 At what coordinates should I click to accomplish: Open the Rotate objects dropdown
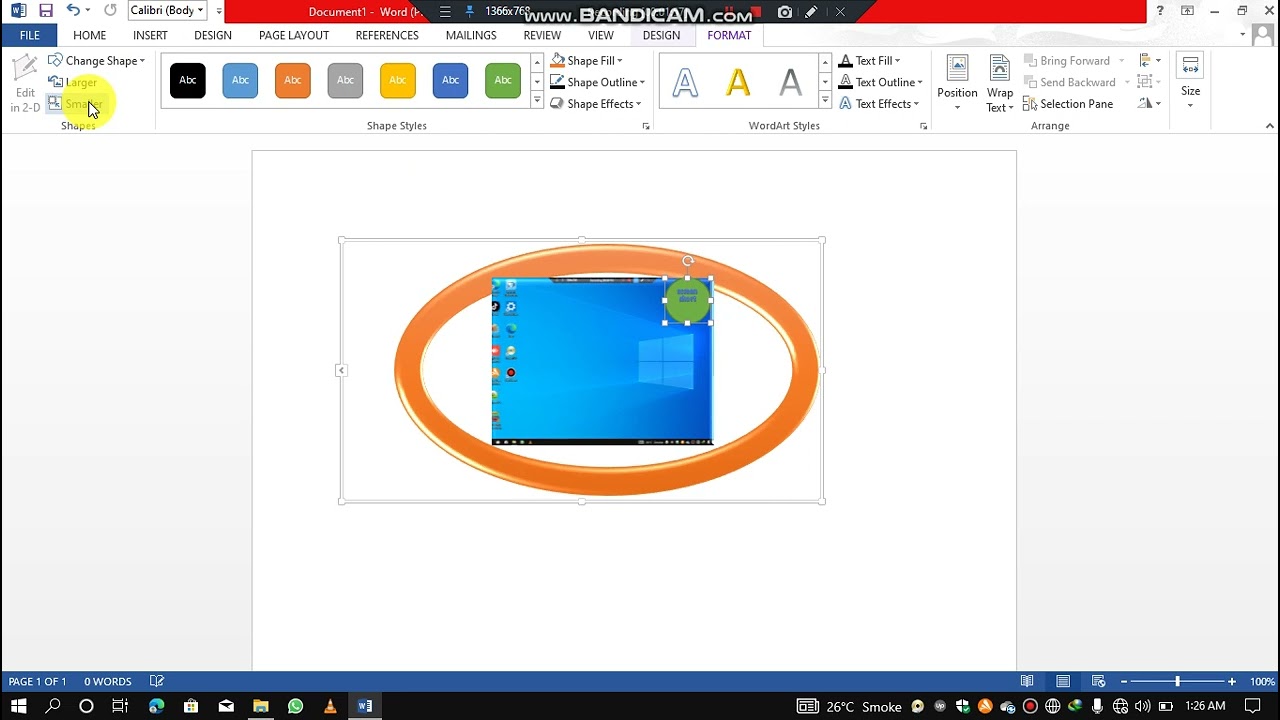click(1149, 104)
